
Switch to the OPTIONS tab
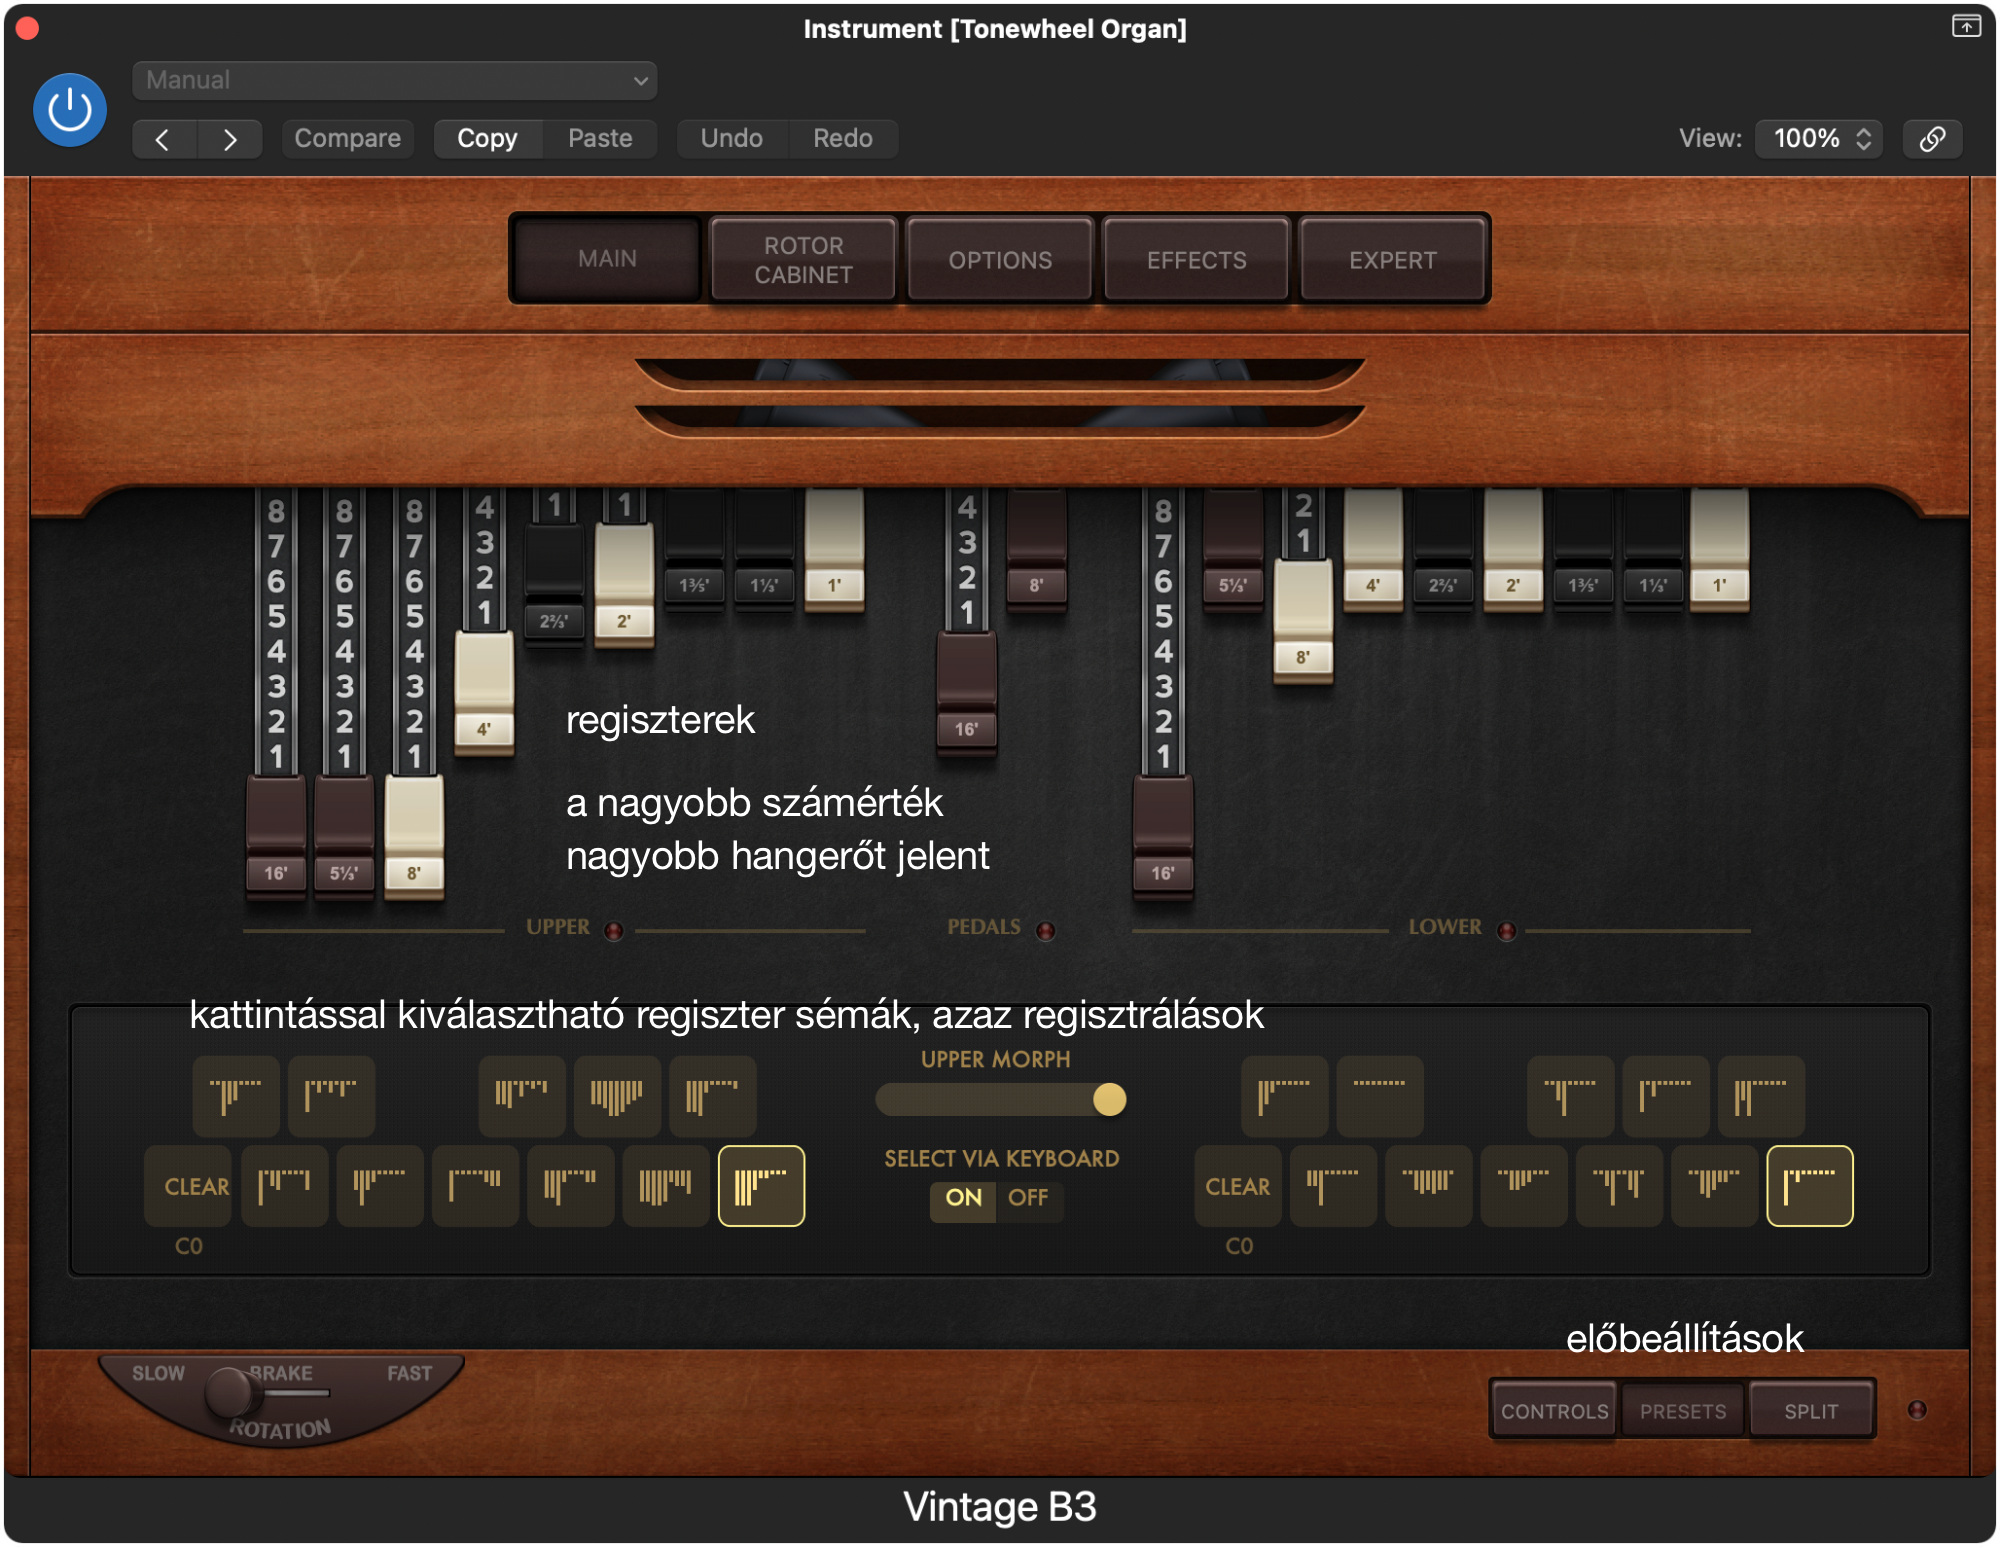[x=1000, y=260]
